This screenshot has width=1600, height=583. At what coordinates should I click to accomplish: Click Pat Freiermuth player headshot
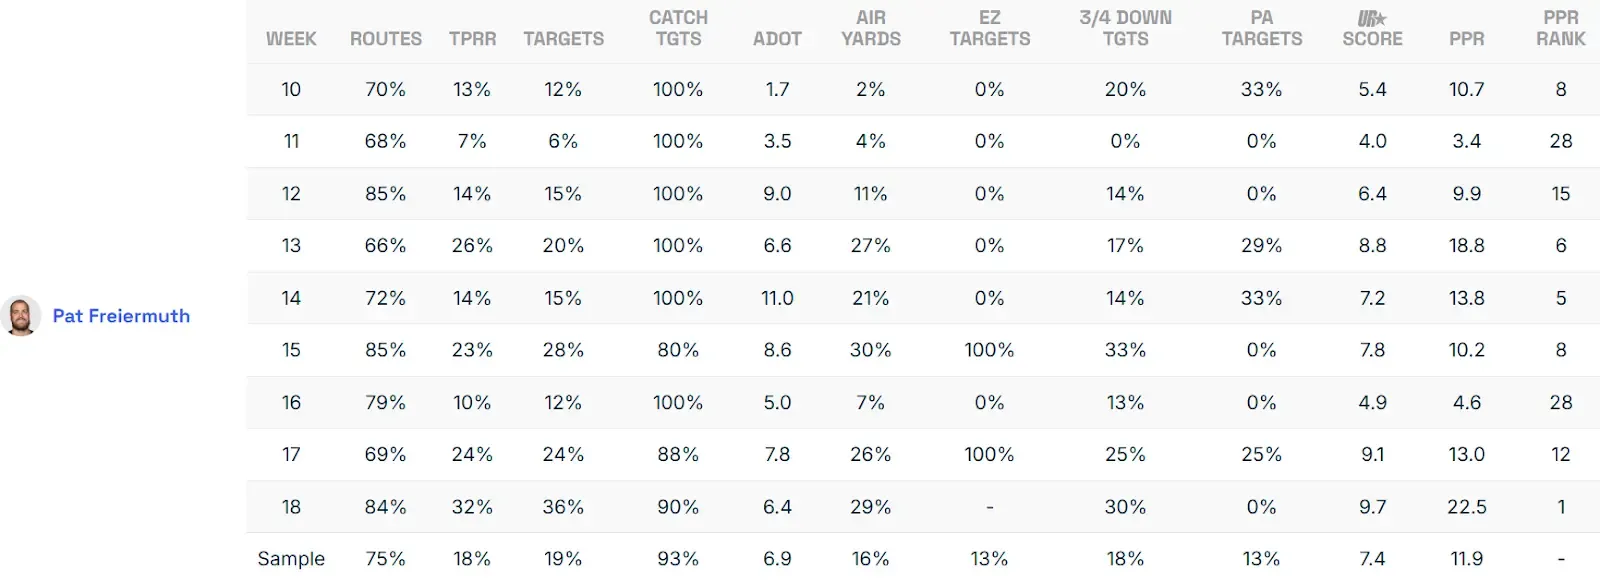coord(20,316)
